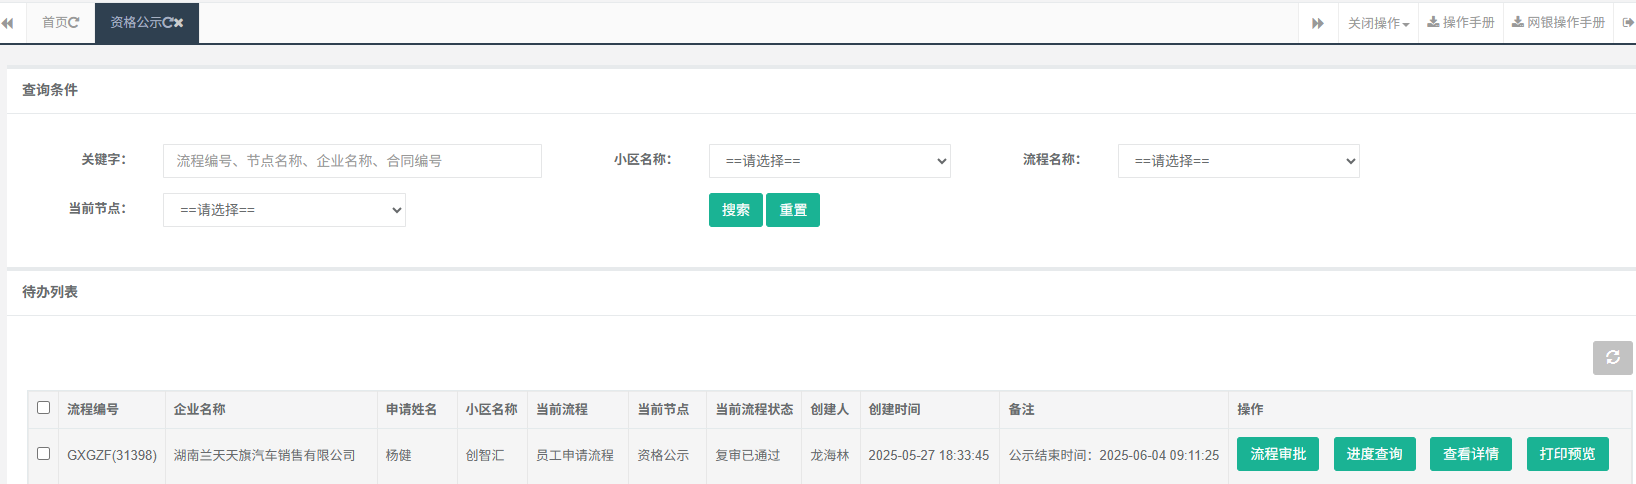Open the 小区名称 dropdown

point(829,161)
